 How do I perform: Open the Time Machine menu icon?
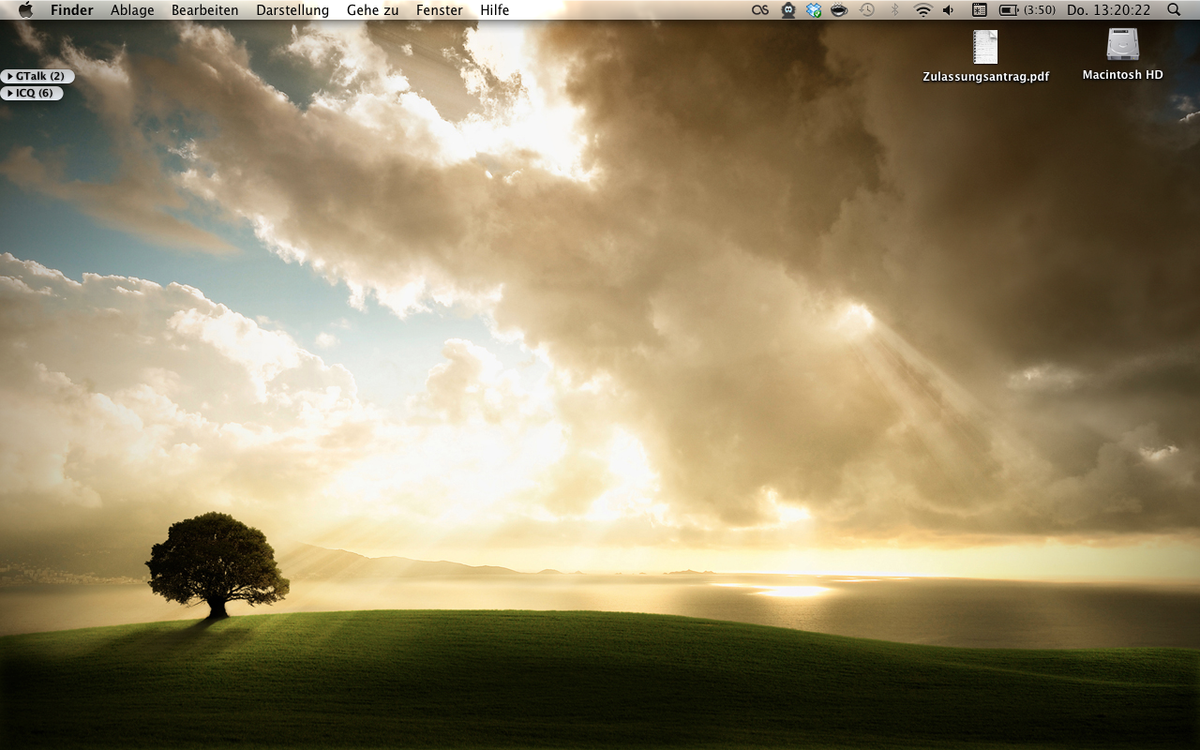867,10
